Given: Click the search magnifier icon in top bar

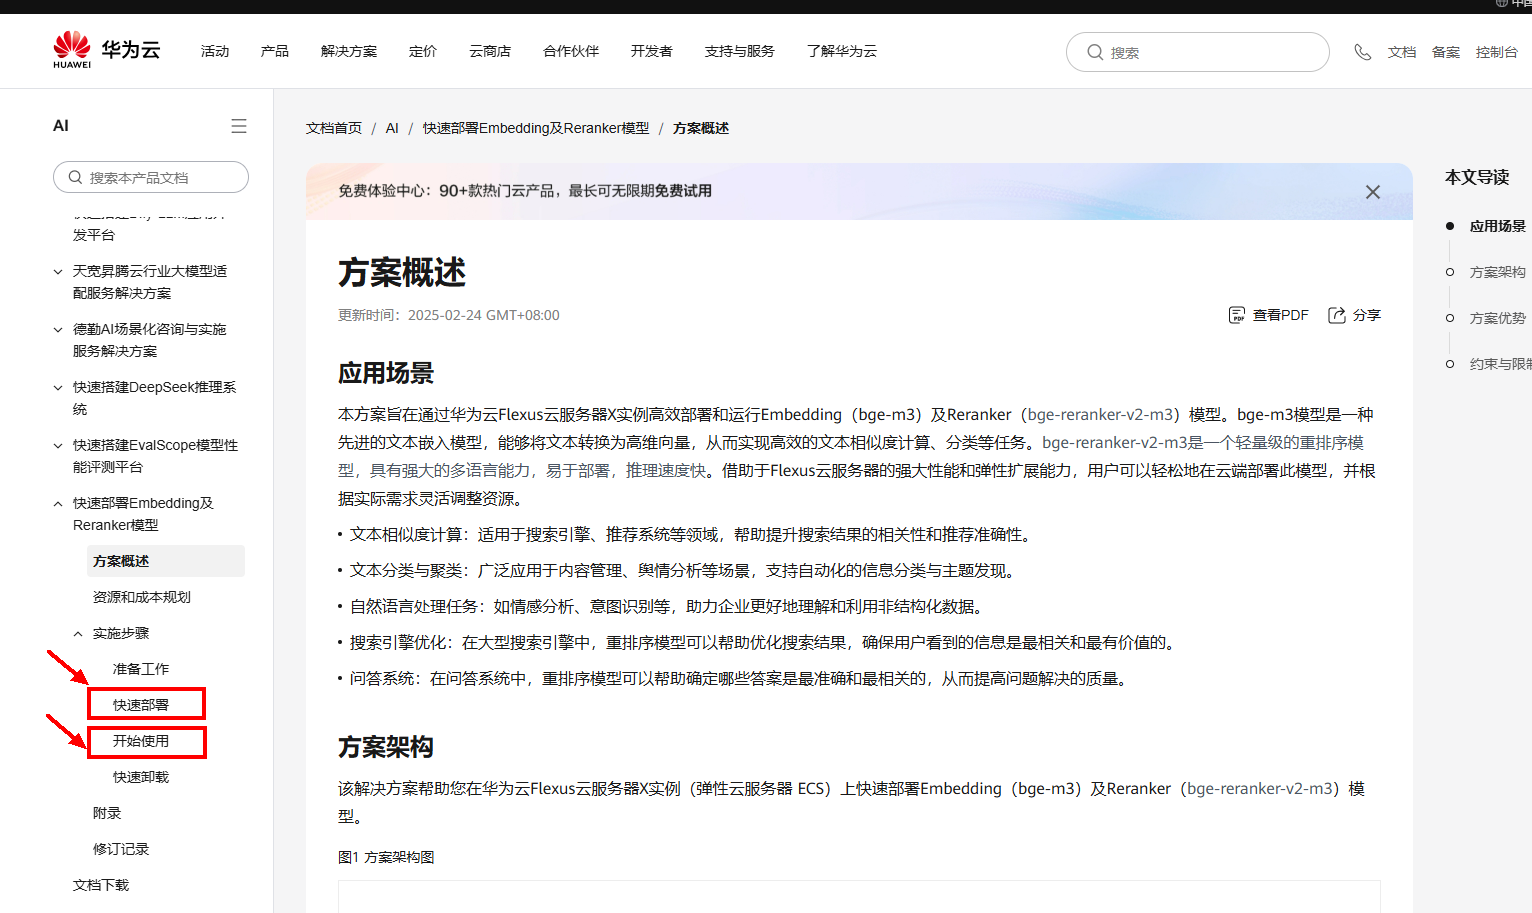Looking at the screenshot, I should pos(1095,52).
